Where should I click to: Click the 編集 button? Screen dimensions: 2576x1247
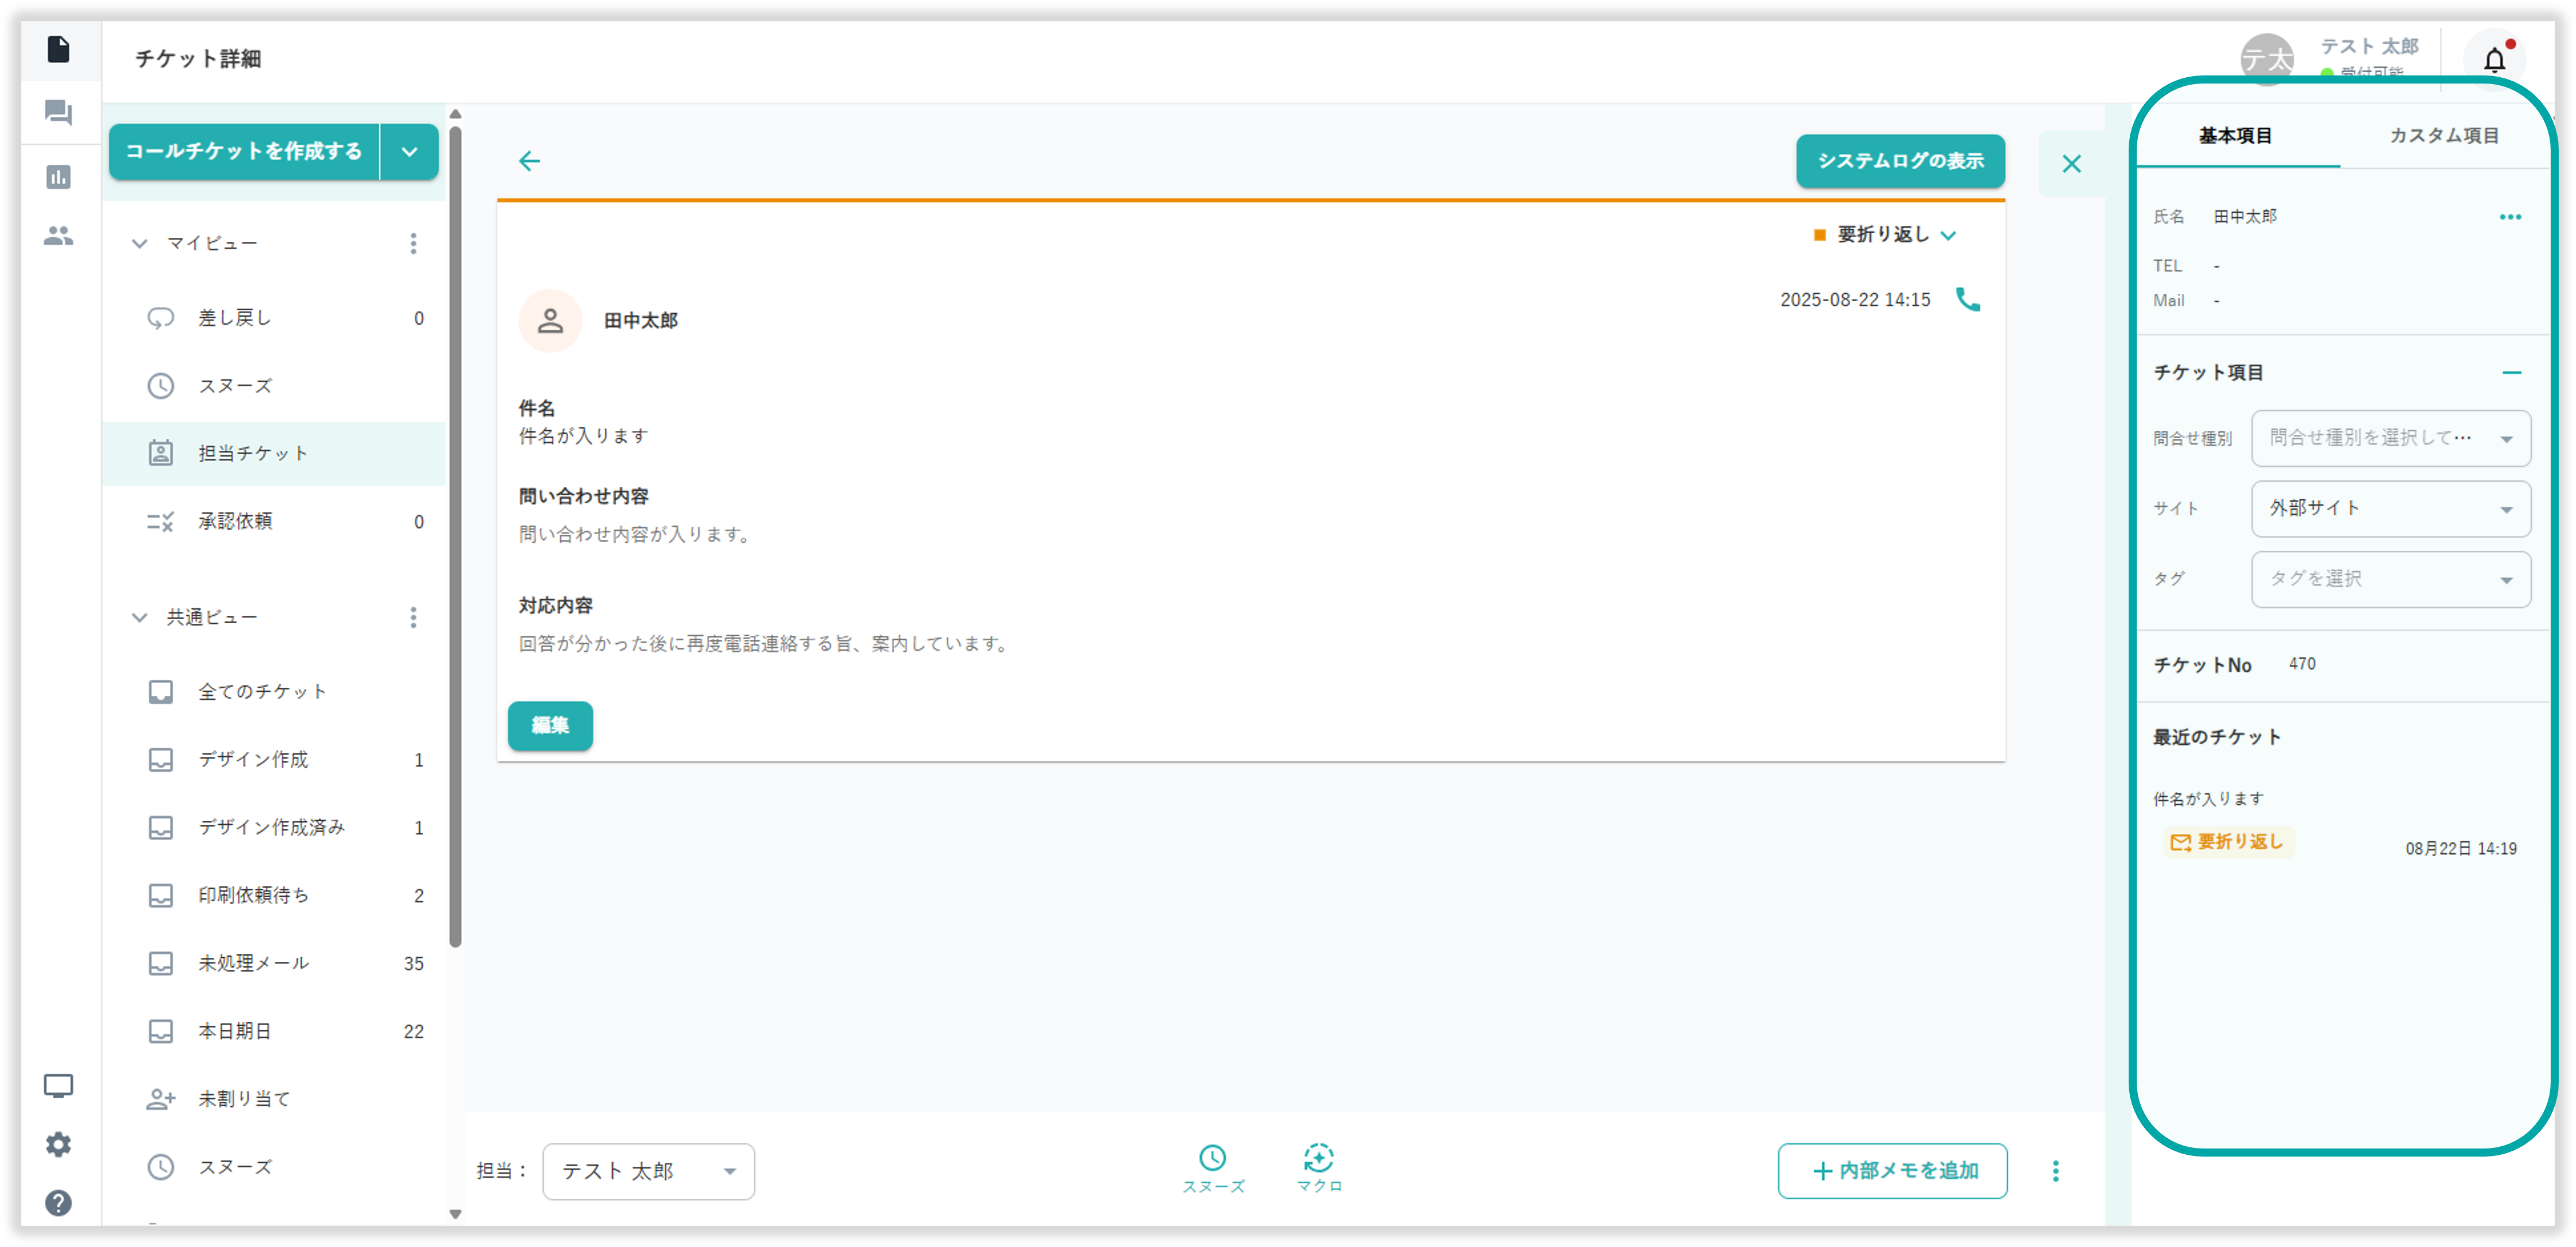(550, 726)
